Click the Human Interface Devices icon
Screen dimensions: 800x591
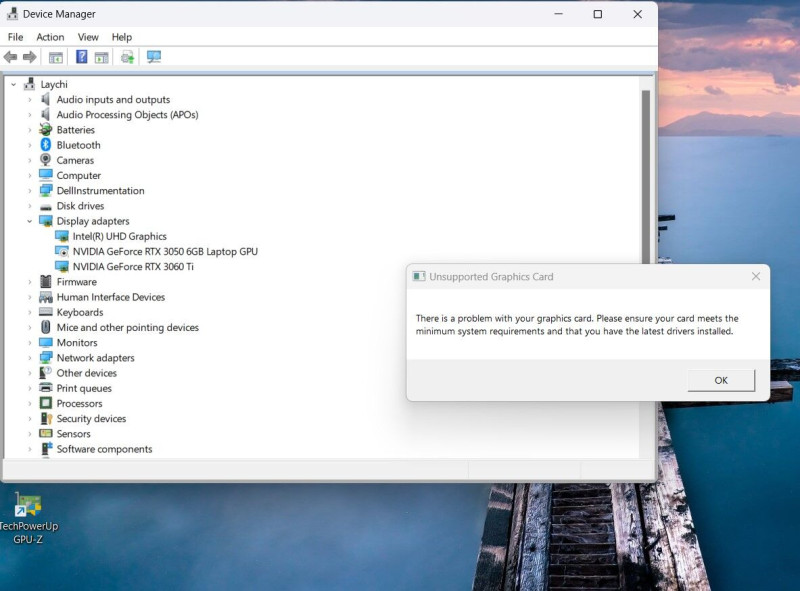(x=45, y=297)
